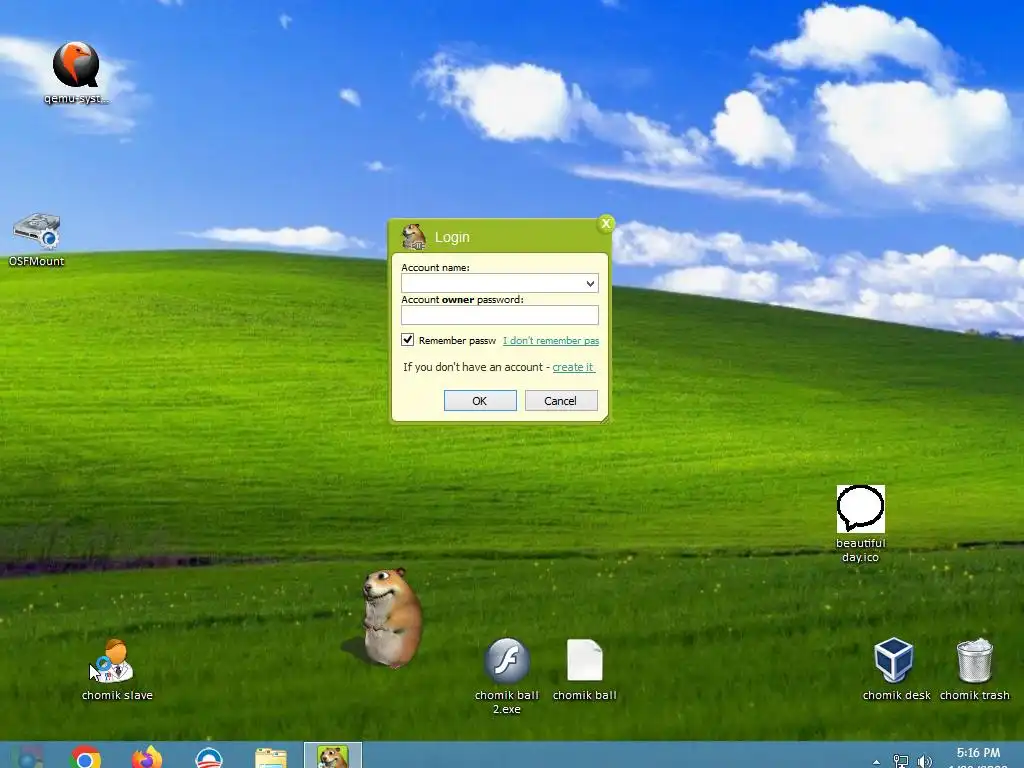Select the blank chomik ball file icon
This screenshot has height=768, width=1024.
pos(584,669)
